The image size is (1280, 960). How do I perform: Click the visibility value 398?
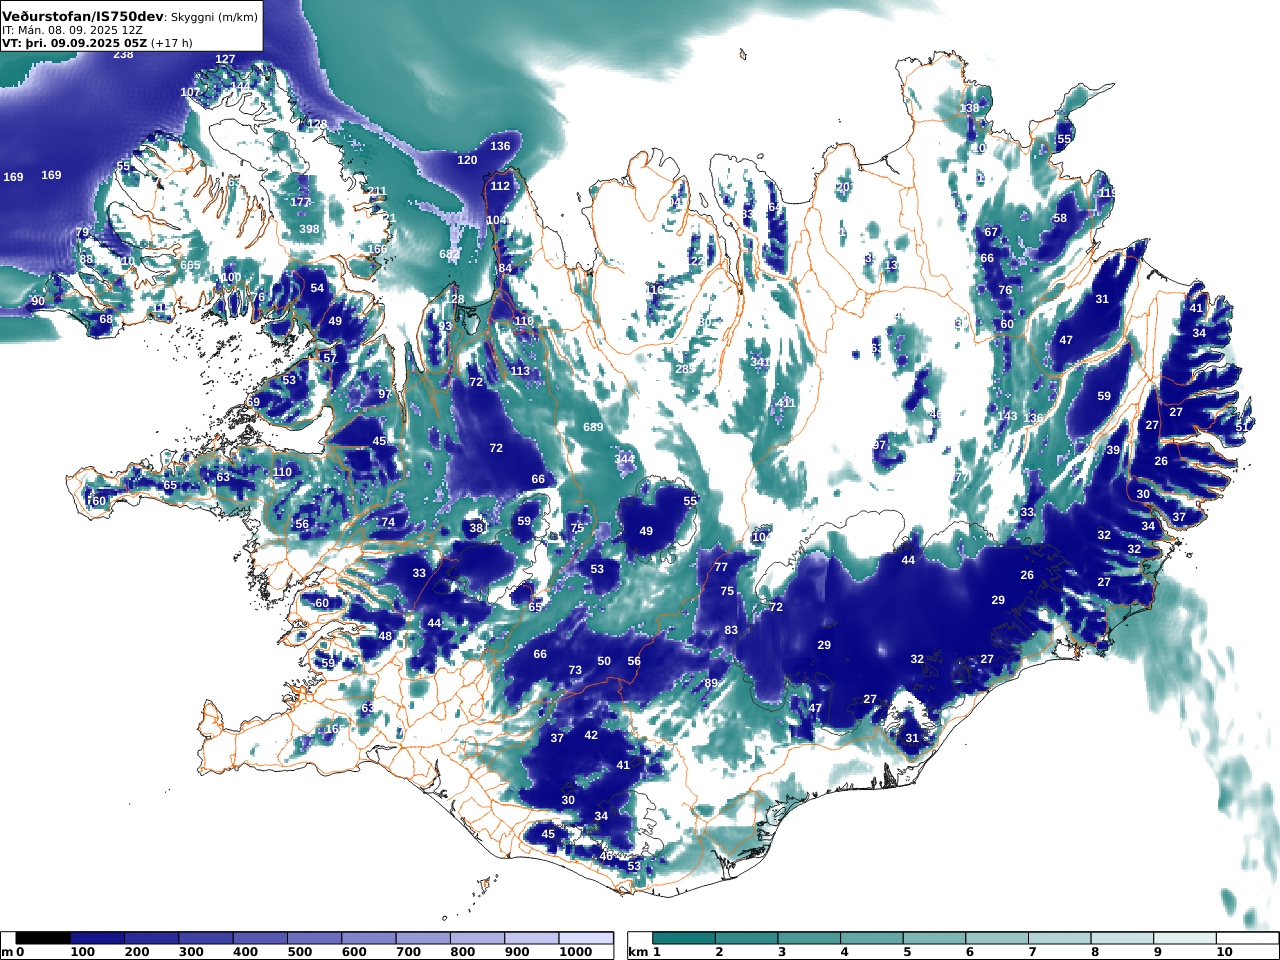click(x=309, y=229)
